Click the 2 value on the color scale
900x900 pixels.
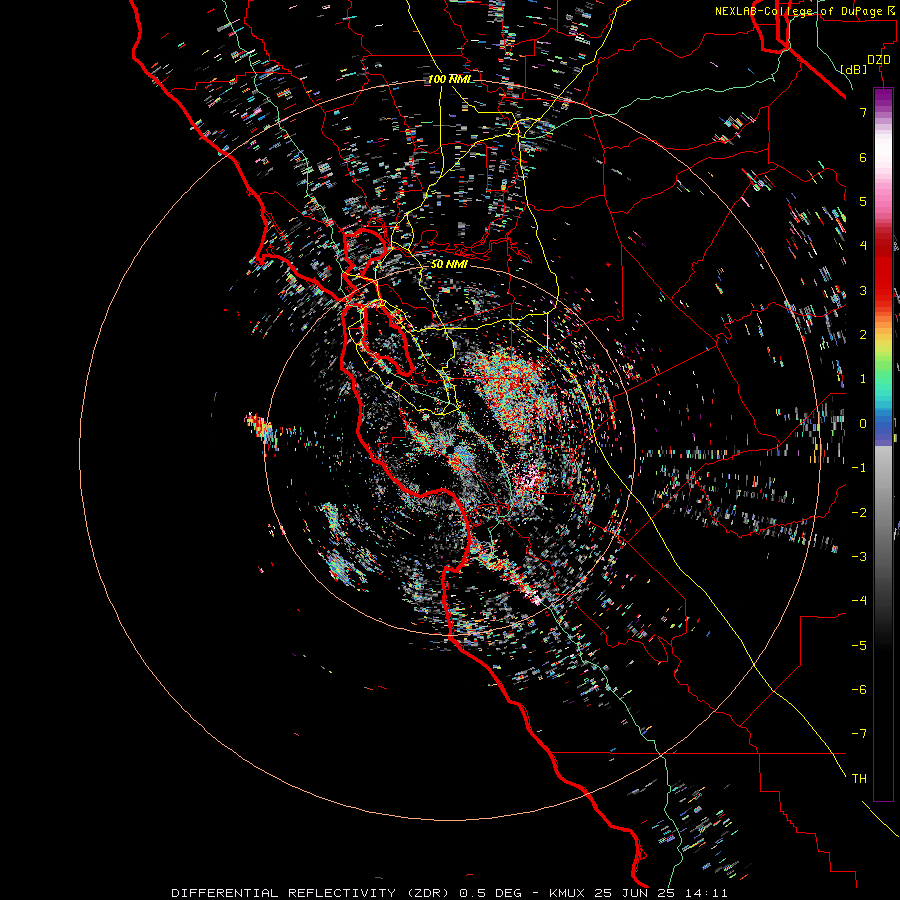pyautogui.click(x=863, y=335)
